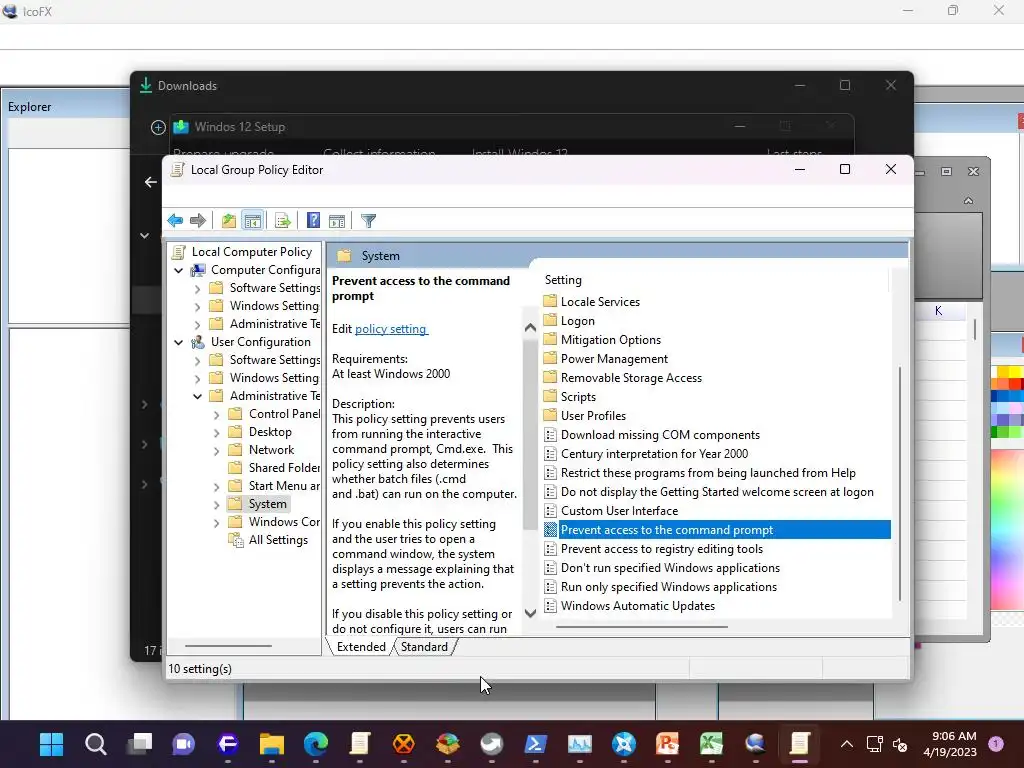Launch Microsoft Edge from the taskbar

tap(316, 744)
